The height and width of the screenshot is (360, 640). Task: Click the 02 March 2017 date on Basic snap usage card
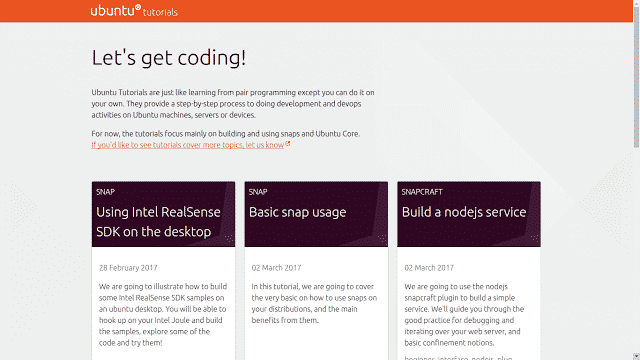pyautogui.click(x=276, y=268)
